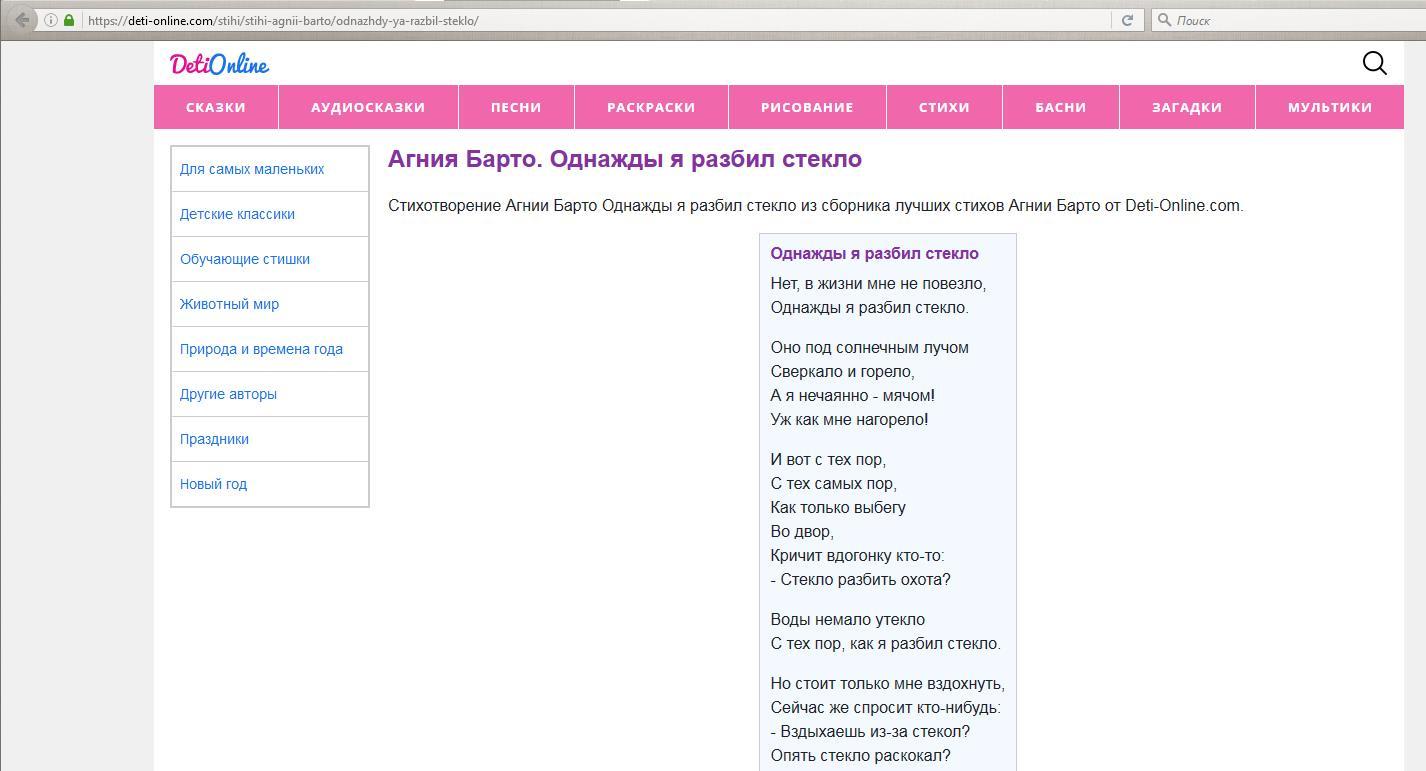Viewport: 1426px width, 771px height.
Task: Click the DetiOnline logo
Action: coord(219,64)
